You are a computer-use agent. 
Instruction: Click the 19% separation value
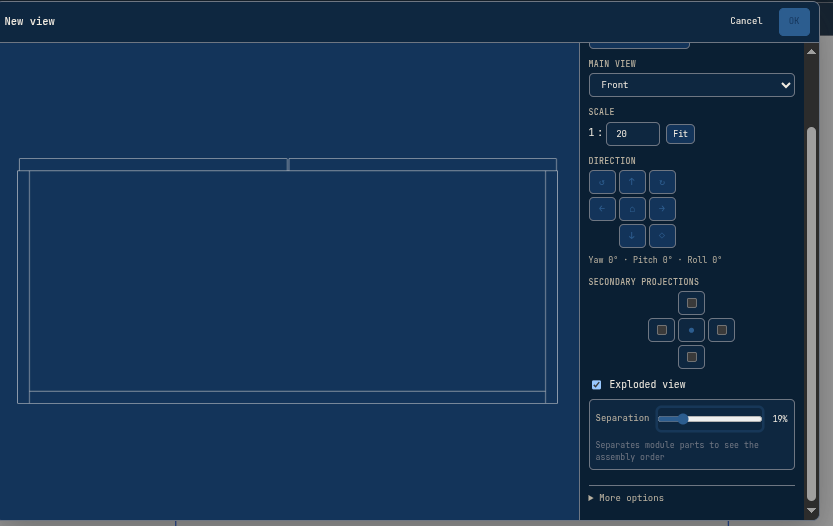(x=780, y=419)
